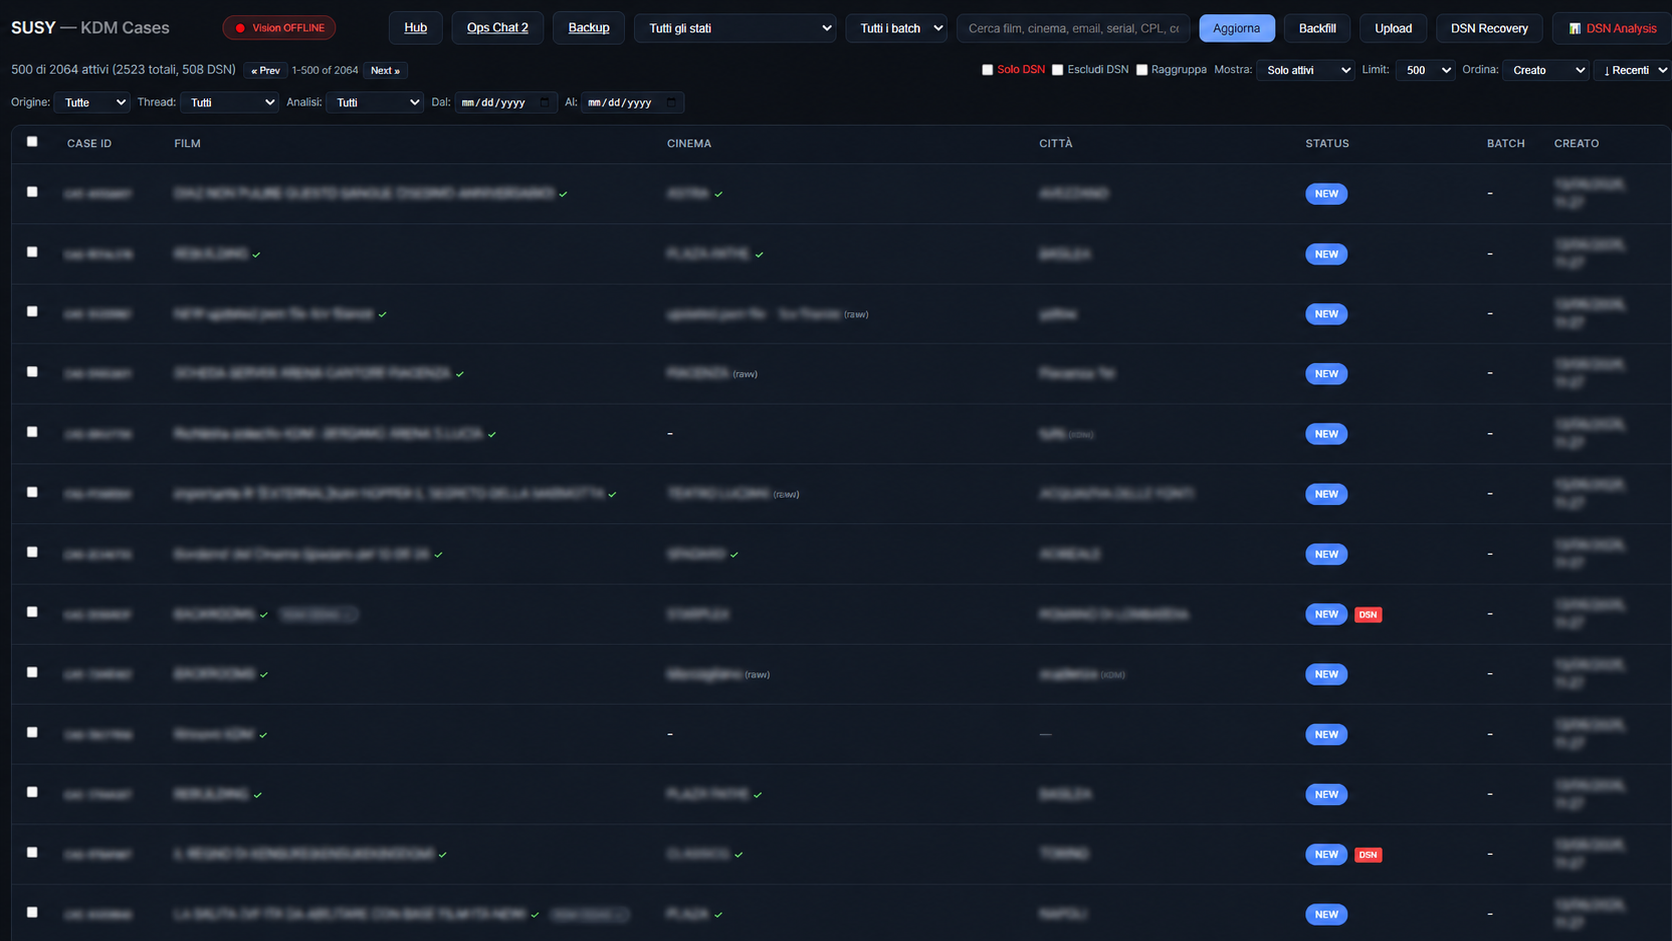Click the CITTÀ column header
This screenshot has width=1672, height=941.
tap(1055, 143)
